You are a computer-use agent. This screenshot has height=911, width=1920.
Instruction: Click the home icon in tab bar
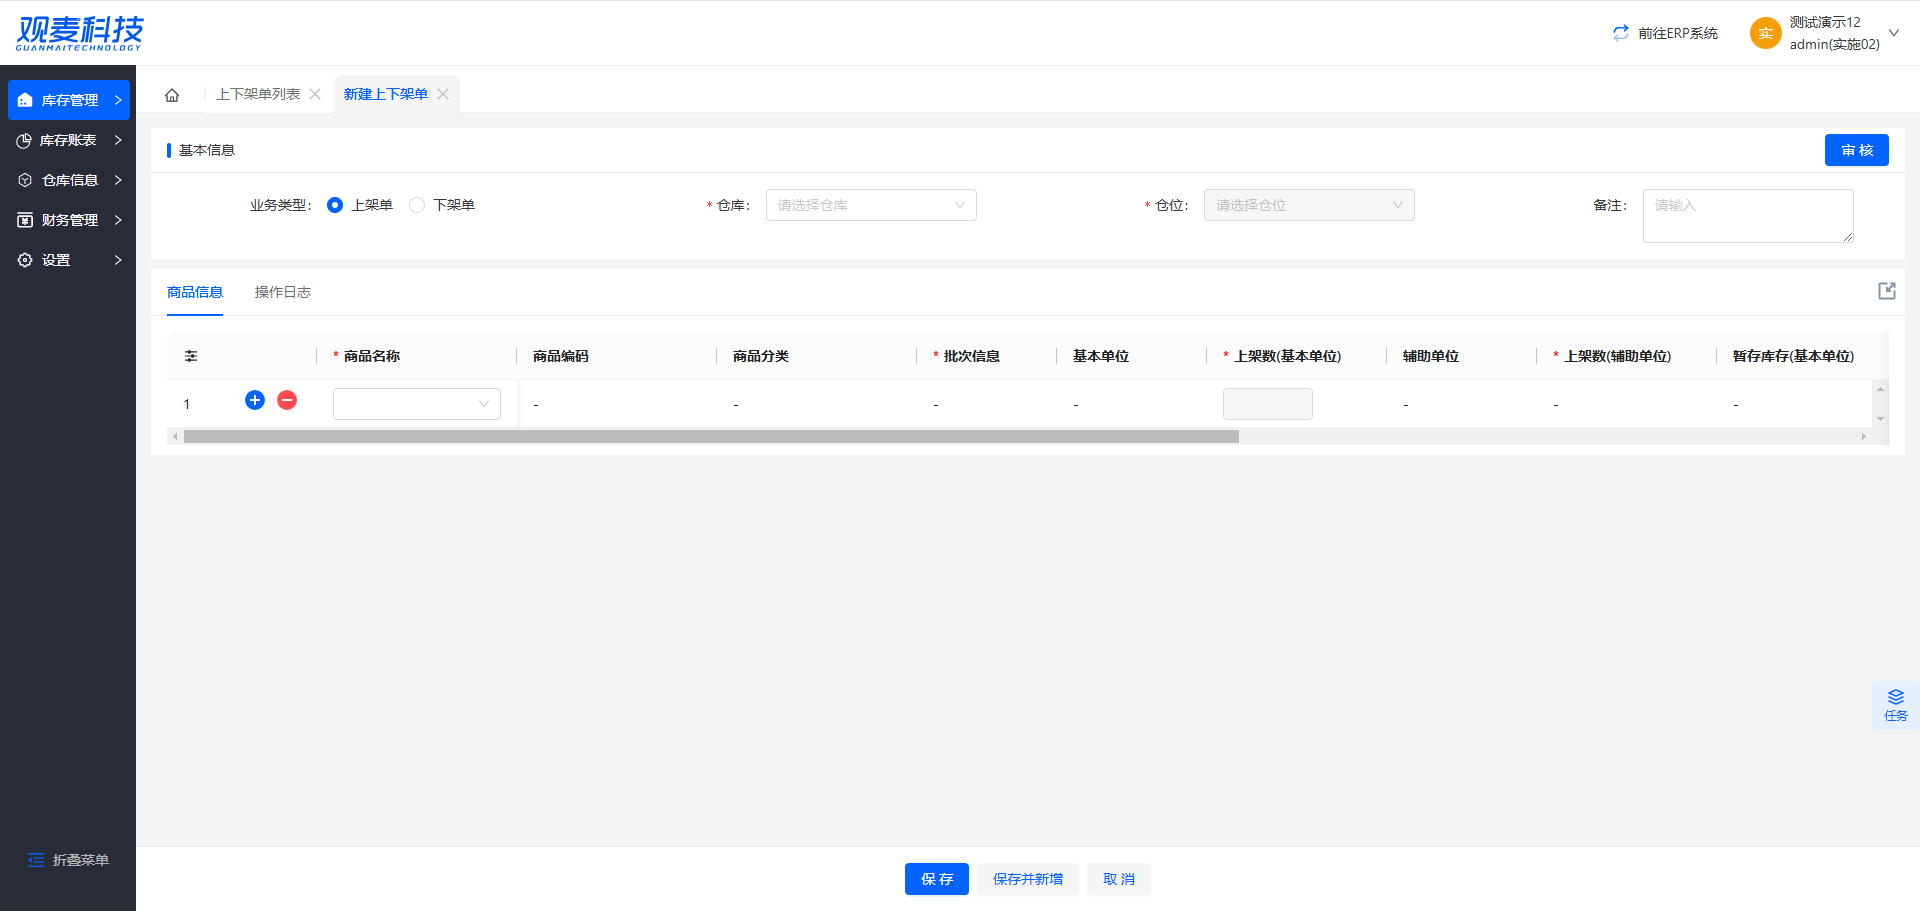172,95
